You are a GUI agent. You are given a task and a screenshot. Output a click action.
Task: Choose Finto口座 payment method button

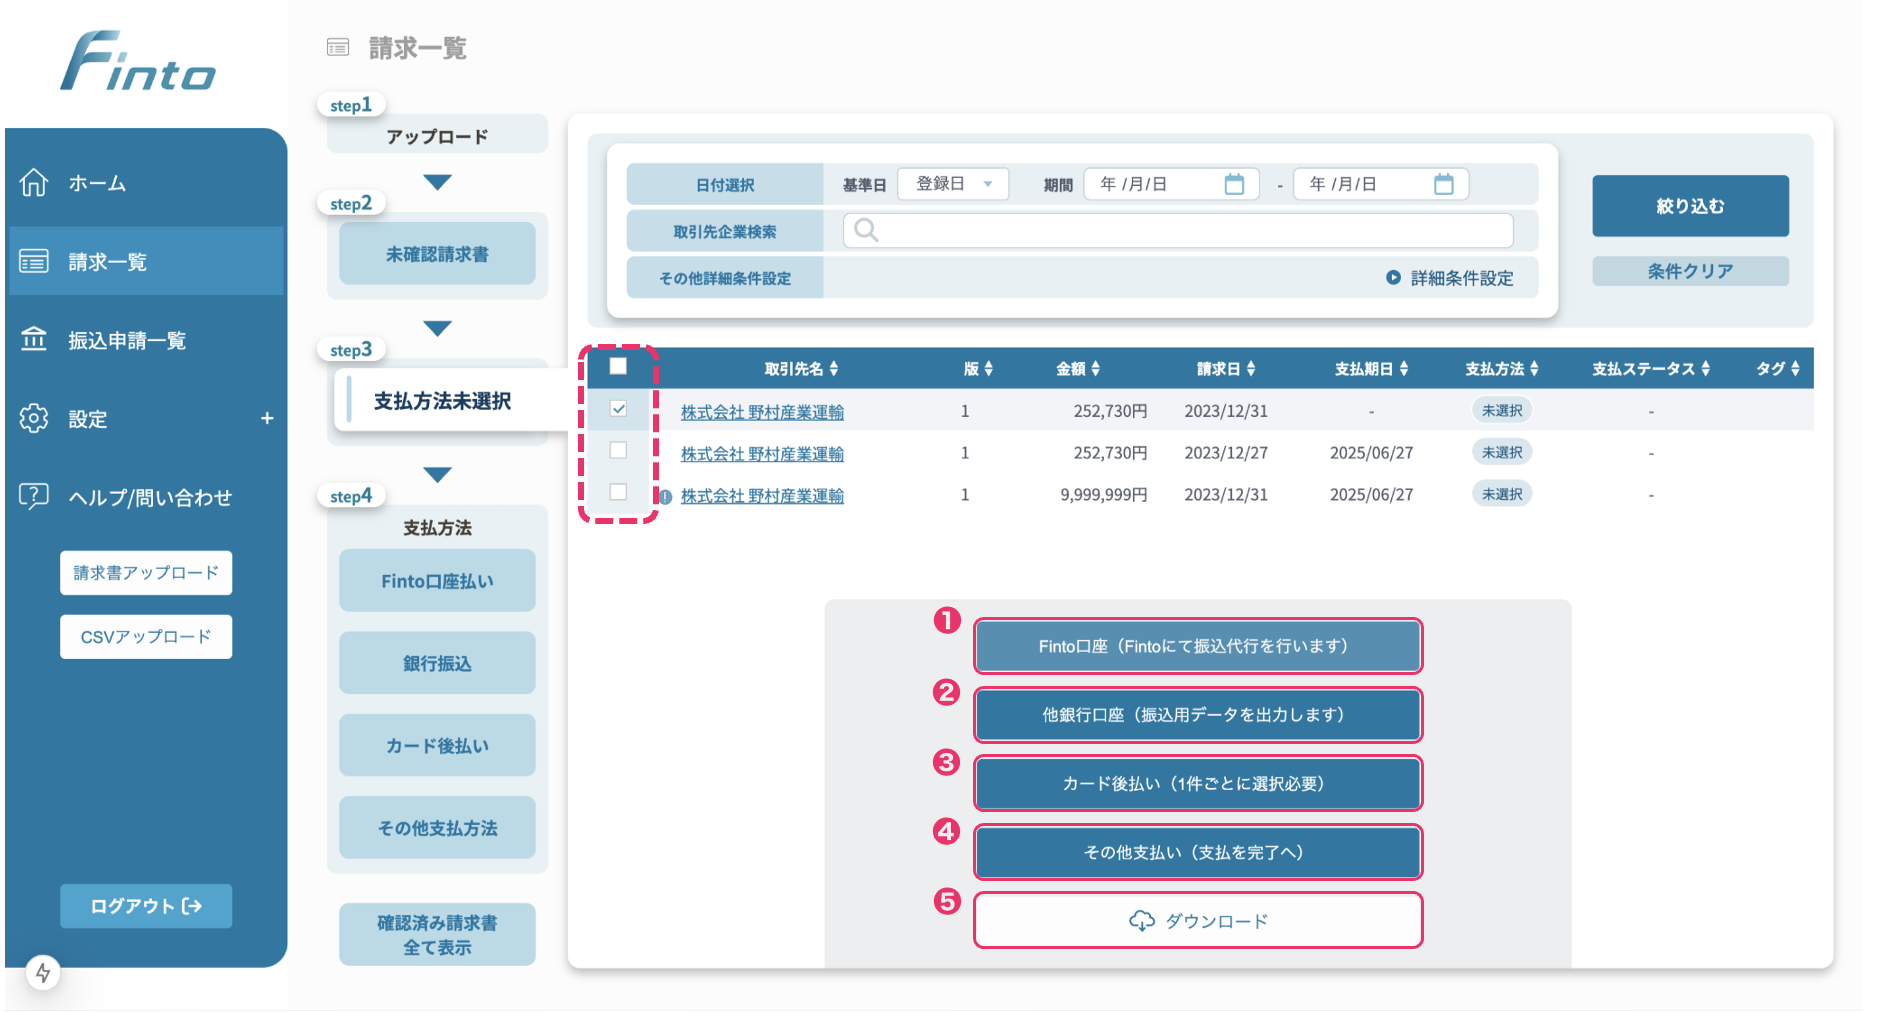point(1197,646)
